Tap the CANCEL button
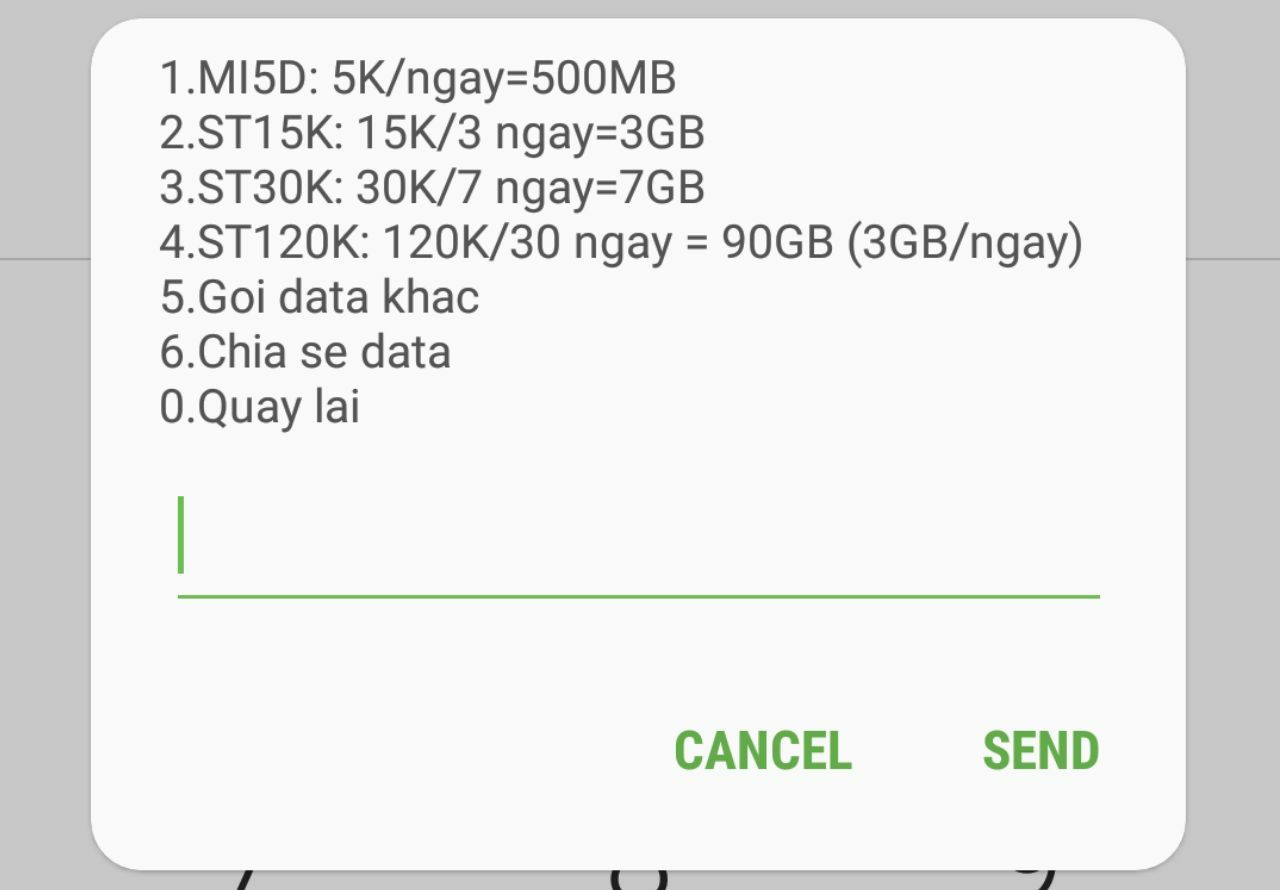This screenshot has height=890, width=1280. pos(762,751)
